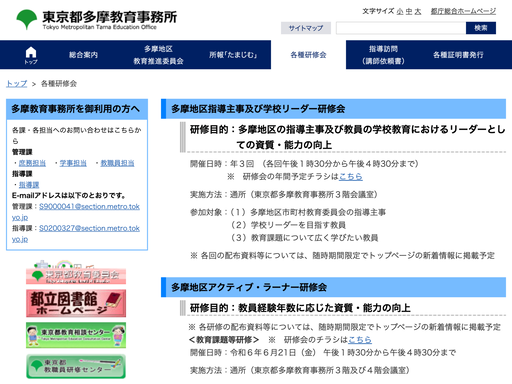
Task: Click the 各種研修会 breadcrumb text
Action: tap(59, 84)
